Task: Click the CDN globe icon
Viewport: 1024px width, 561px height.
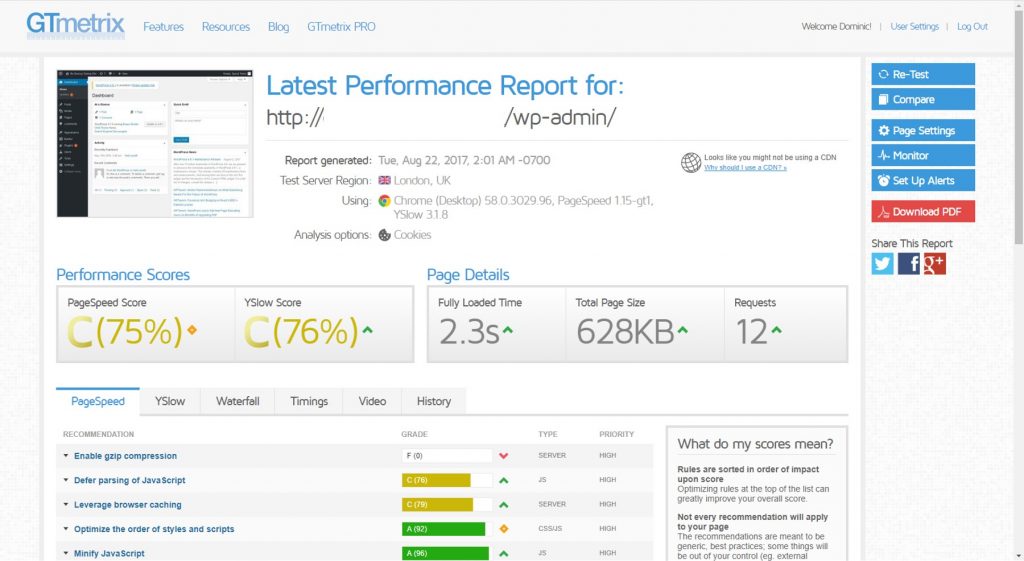Action: pos(691,162)
